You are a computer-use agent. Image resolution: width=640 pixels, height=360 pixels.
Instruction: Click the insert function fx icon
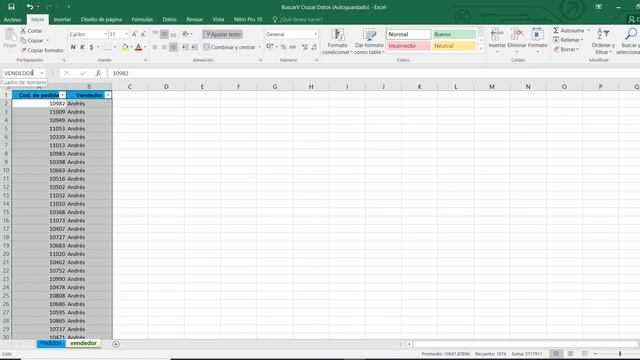pyautogui.click(x=98, y=73)
